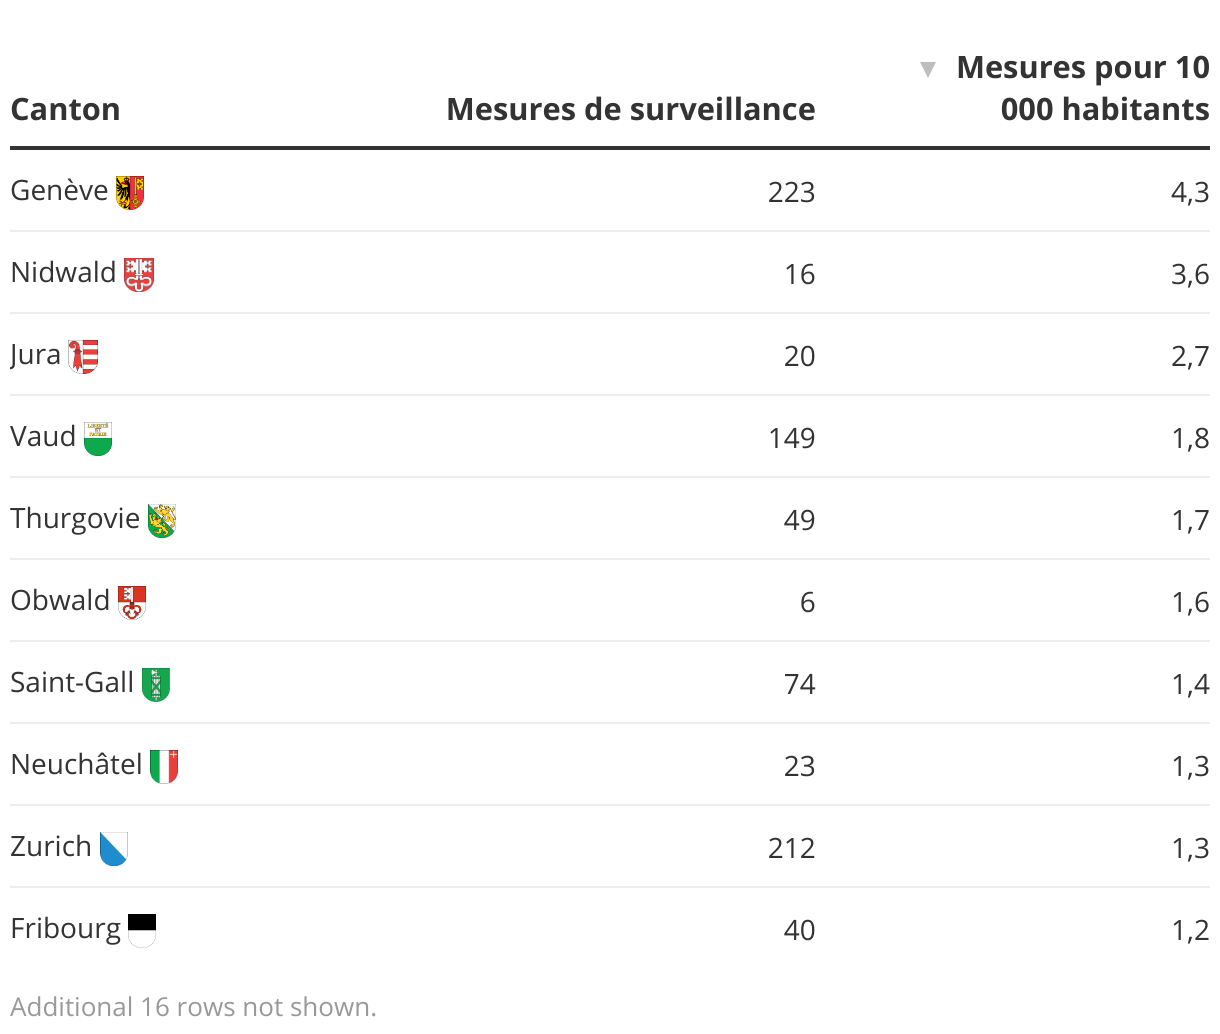The height and width of the screenshot is (1034, 1220).
Task: Click the value 223 for Genève
Action: coord(791,192)
